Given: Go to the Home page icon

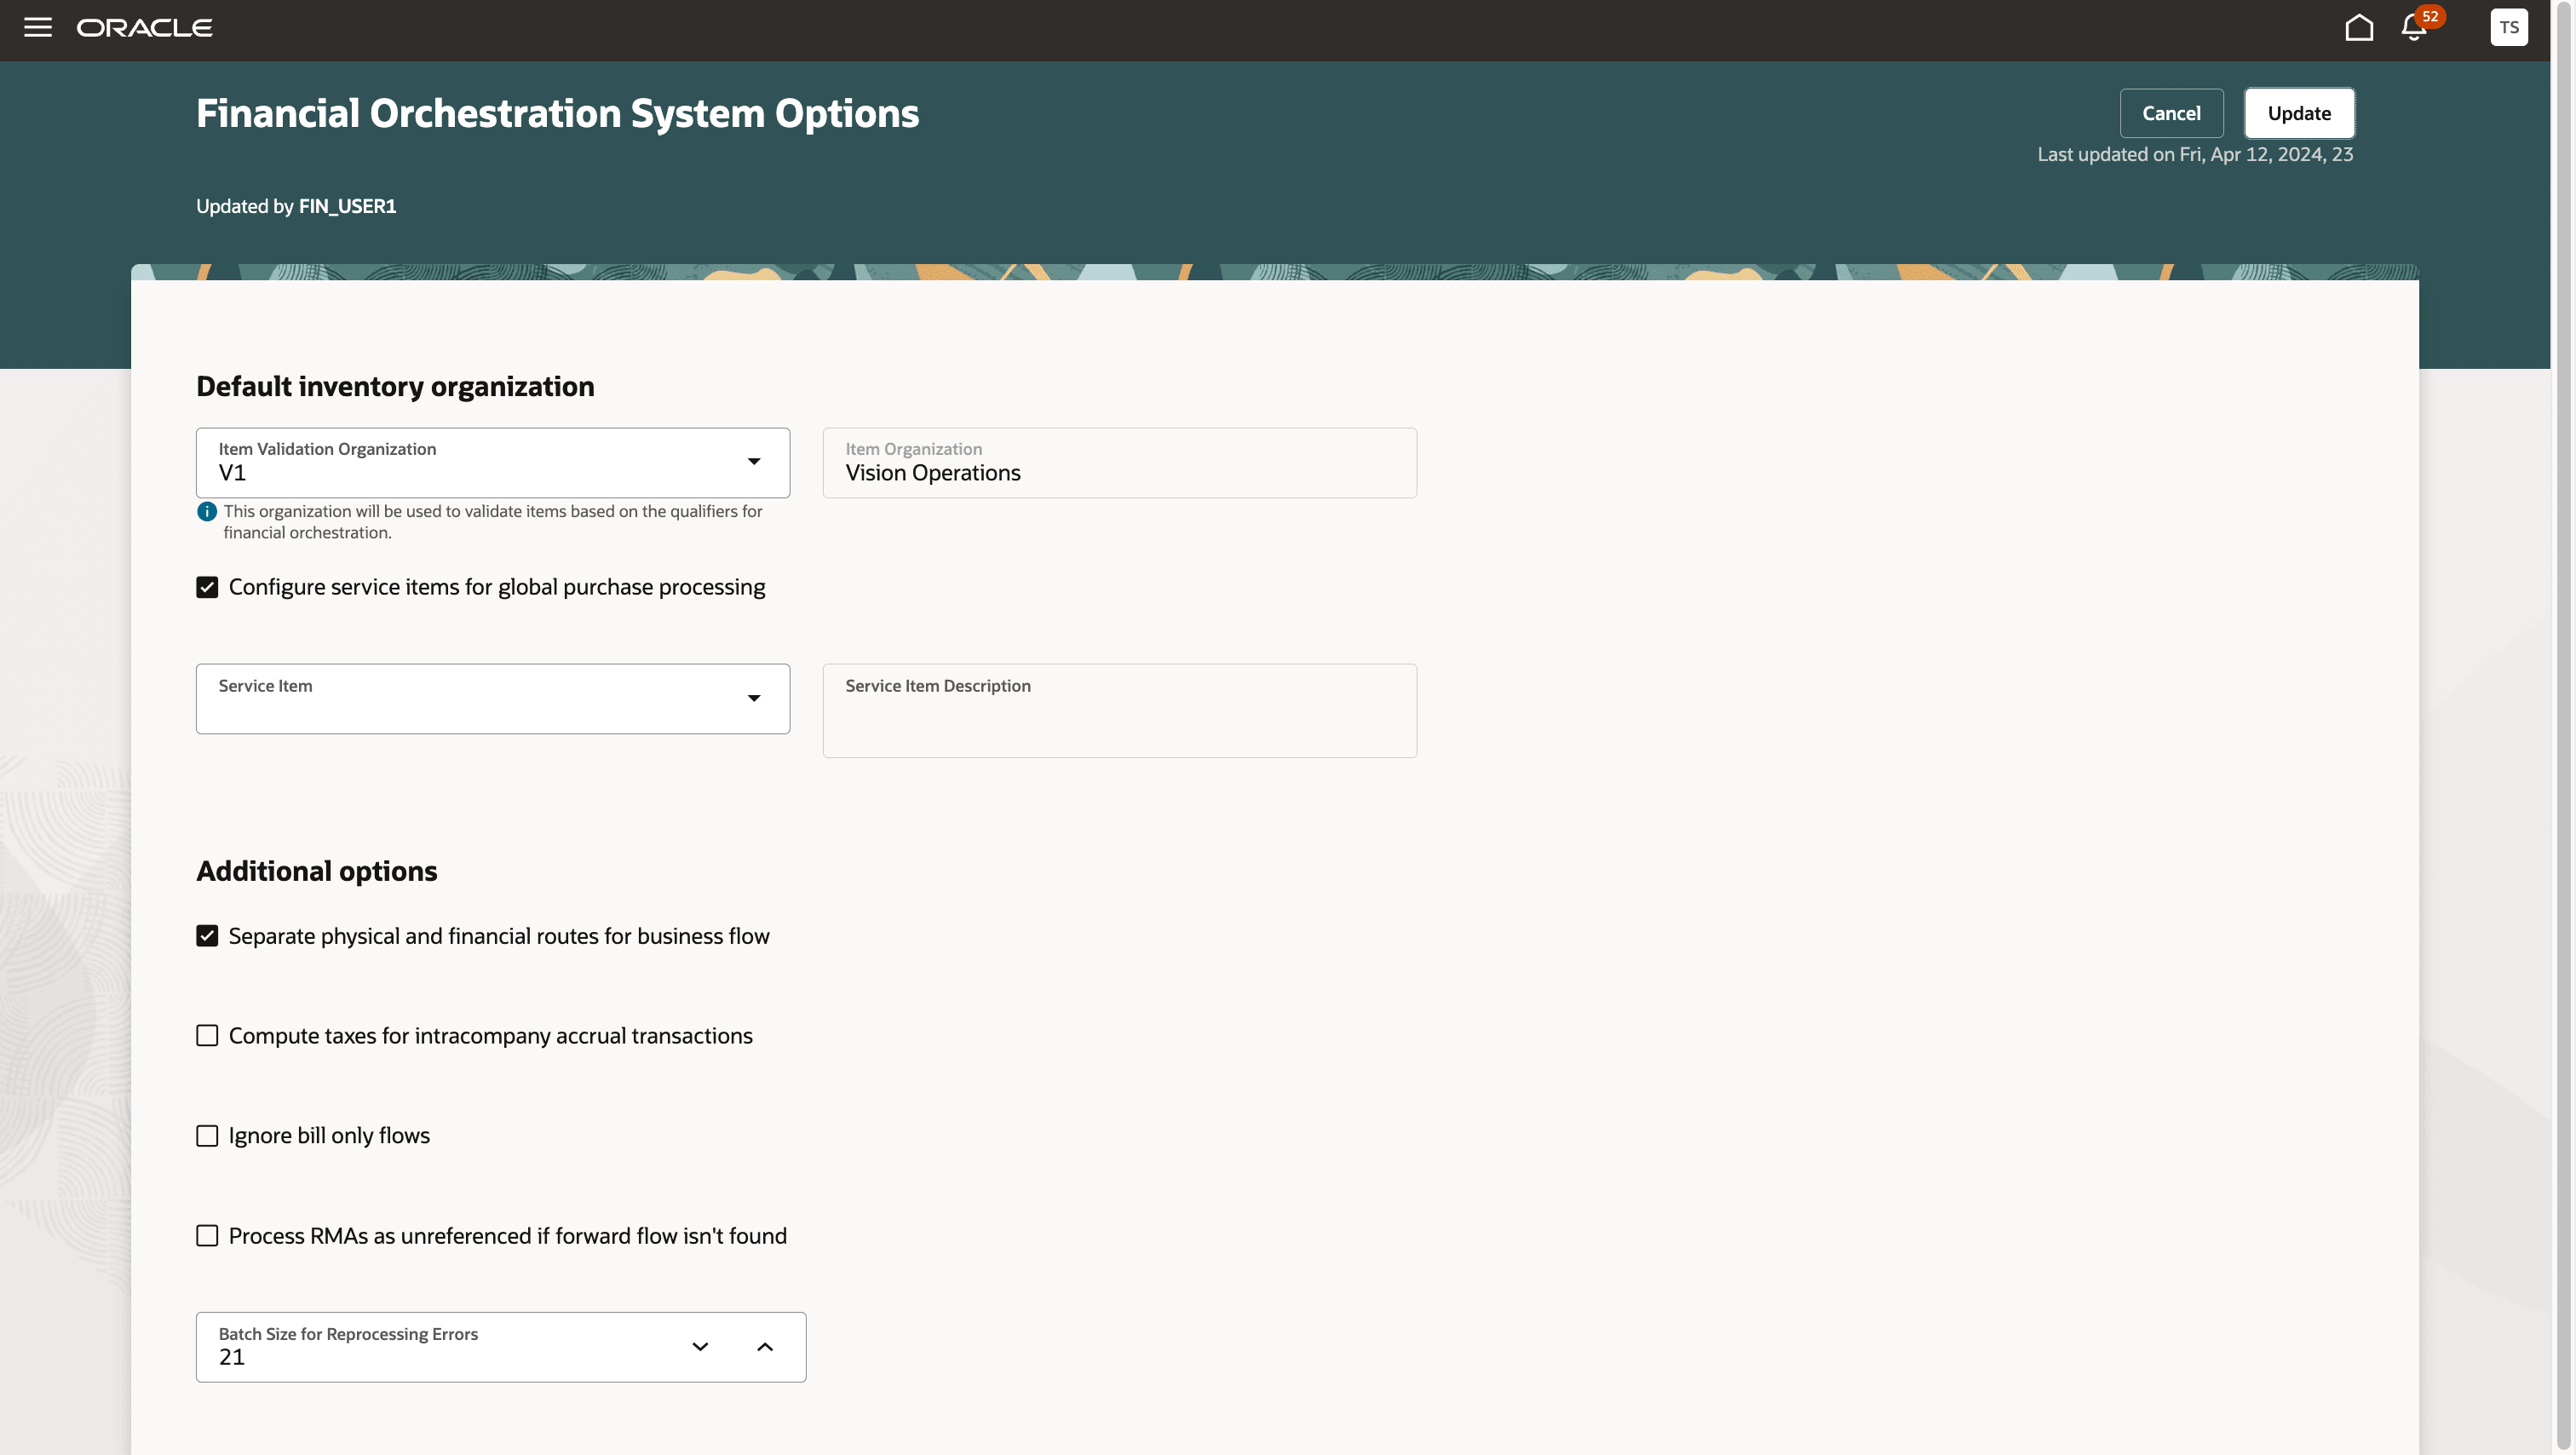Looking at the screenshot, I should 2358,27.
